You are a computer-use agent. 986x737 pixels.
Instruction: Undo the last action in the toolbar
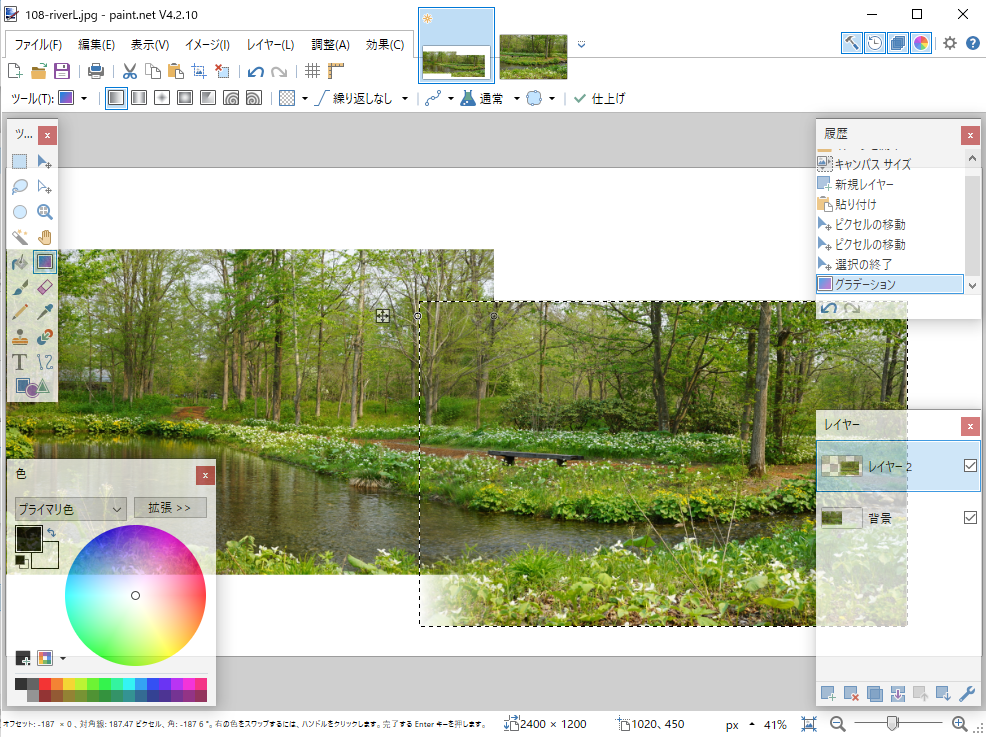(x=255, y=71)
